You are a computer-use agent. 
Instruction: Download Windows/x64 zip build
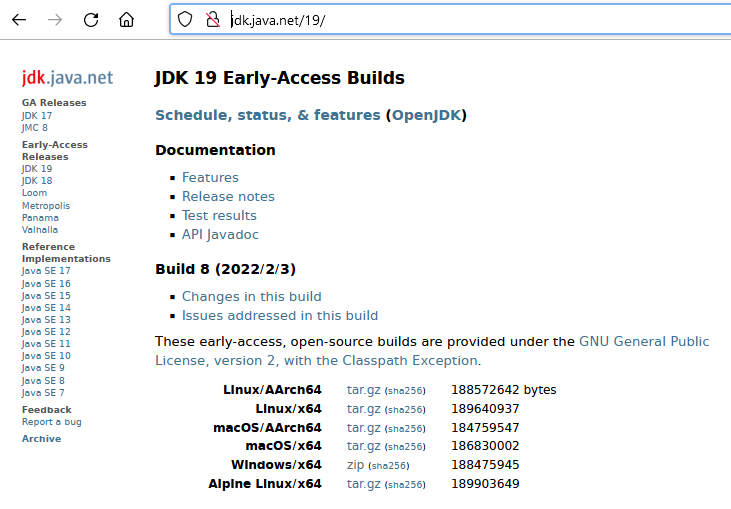coord(355,465)
